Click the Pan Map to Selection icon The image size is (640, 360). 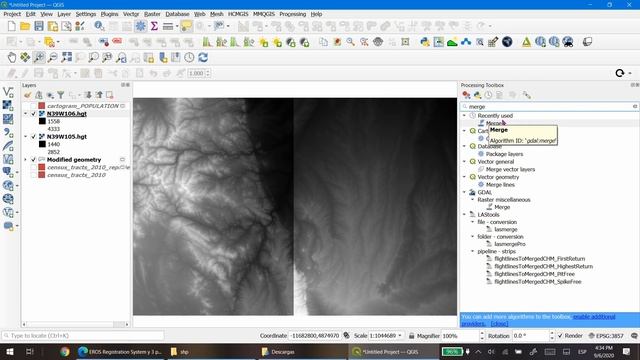(25, 58)
